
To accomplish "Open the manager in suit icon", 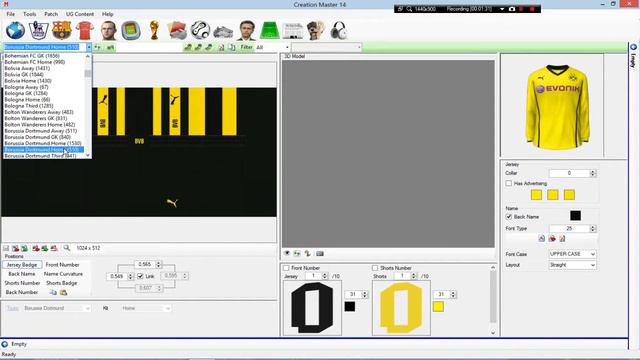I will pyautogui.click(x=247, y=30).
